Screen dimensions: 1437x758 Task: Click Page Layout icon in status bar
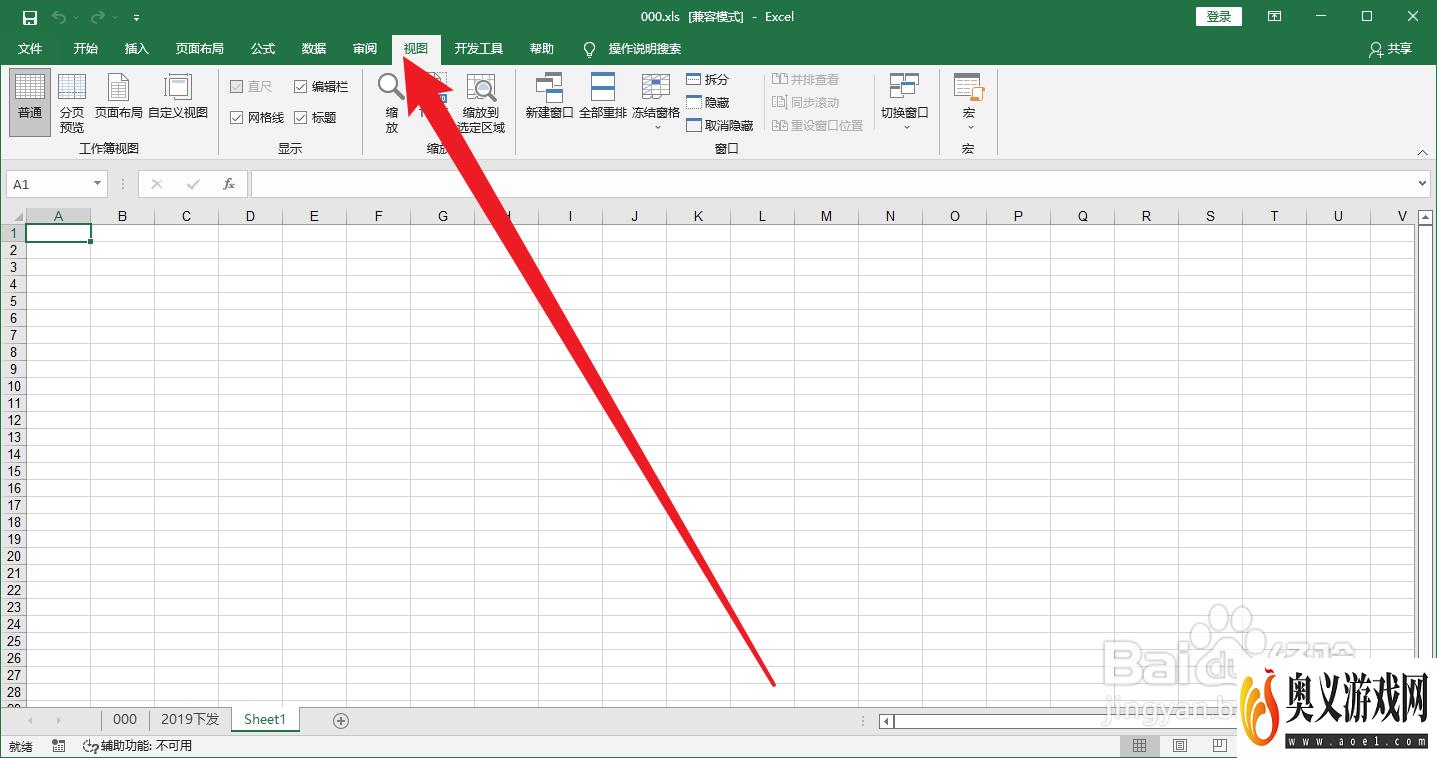[x=1180, y=746]
